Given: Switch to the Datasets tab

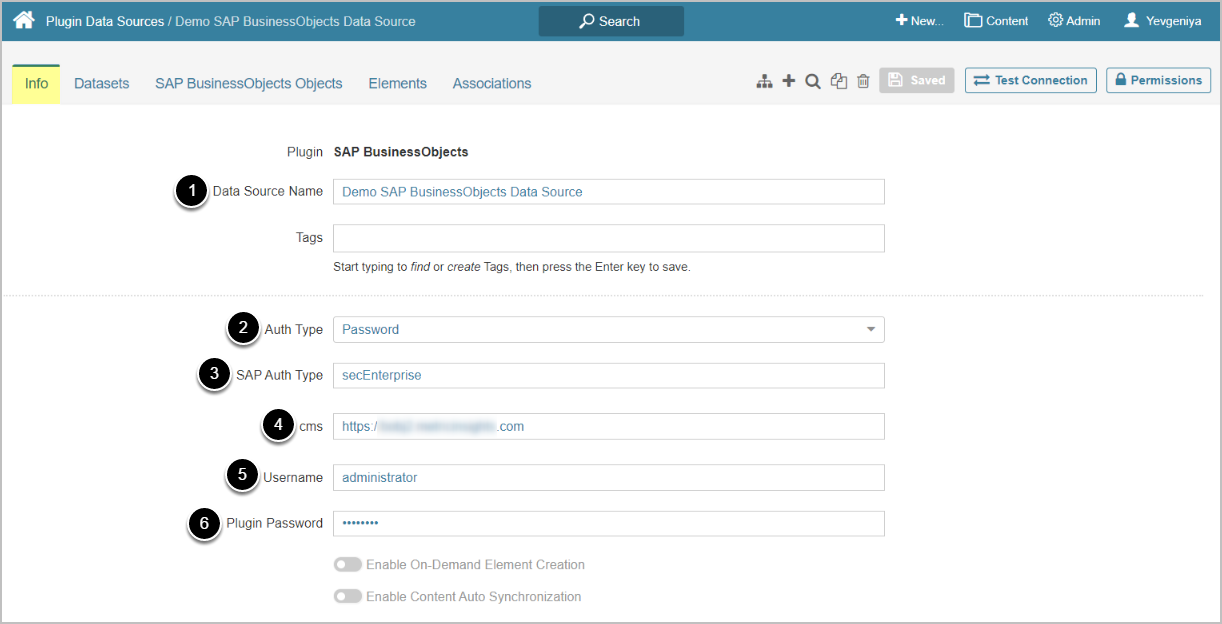Looking at the screenshot, I should 102,84.
